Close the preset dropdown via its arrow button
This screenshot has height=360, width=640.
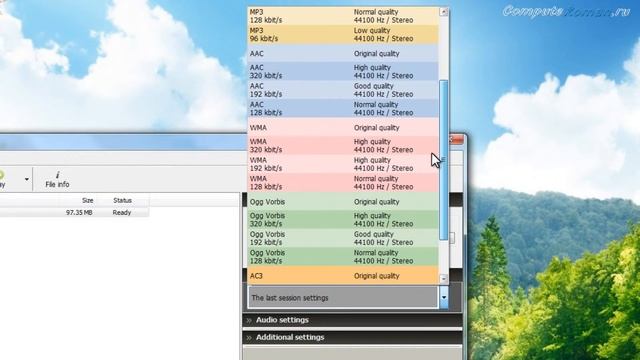coord(444,298)
